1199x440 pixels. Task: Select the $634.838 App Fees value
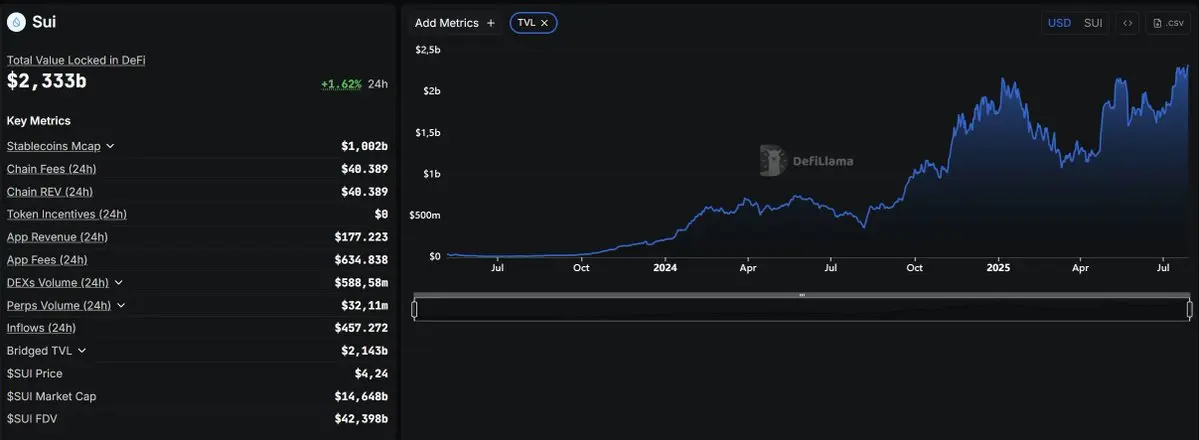tap(362, 260)
